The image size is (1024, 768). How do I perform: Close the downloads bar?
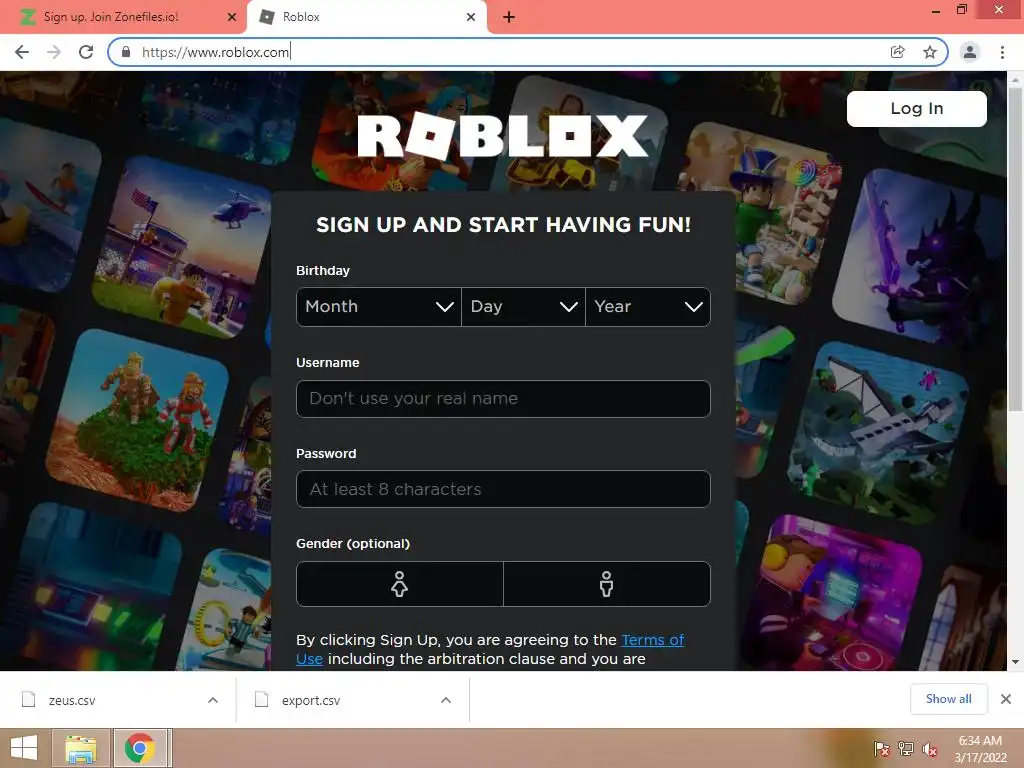1006,699
